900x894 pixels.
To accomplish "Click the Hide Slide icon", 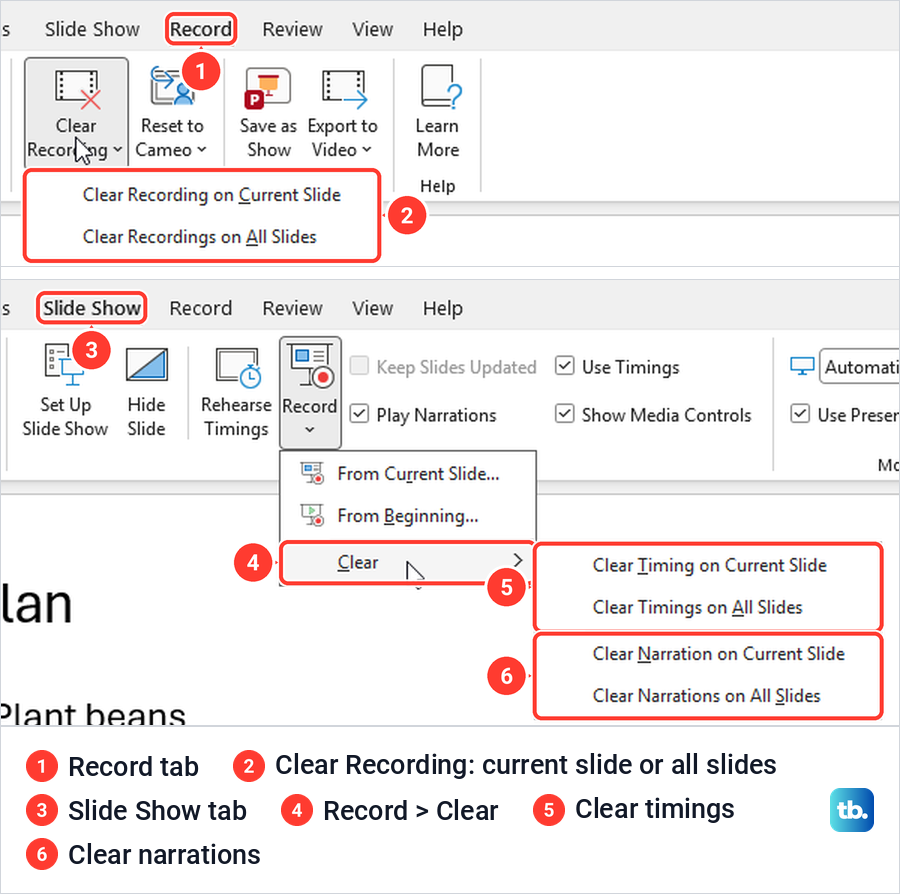I will (x=147, y=364).
